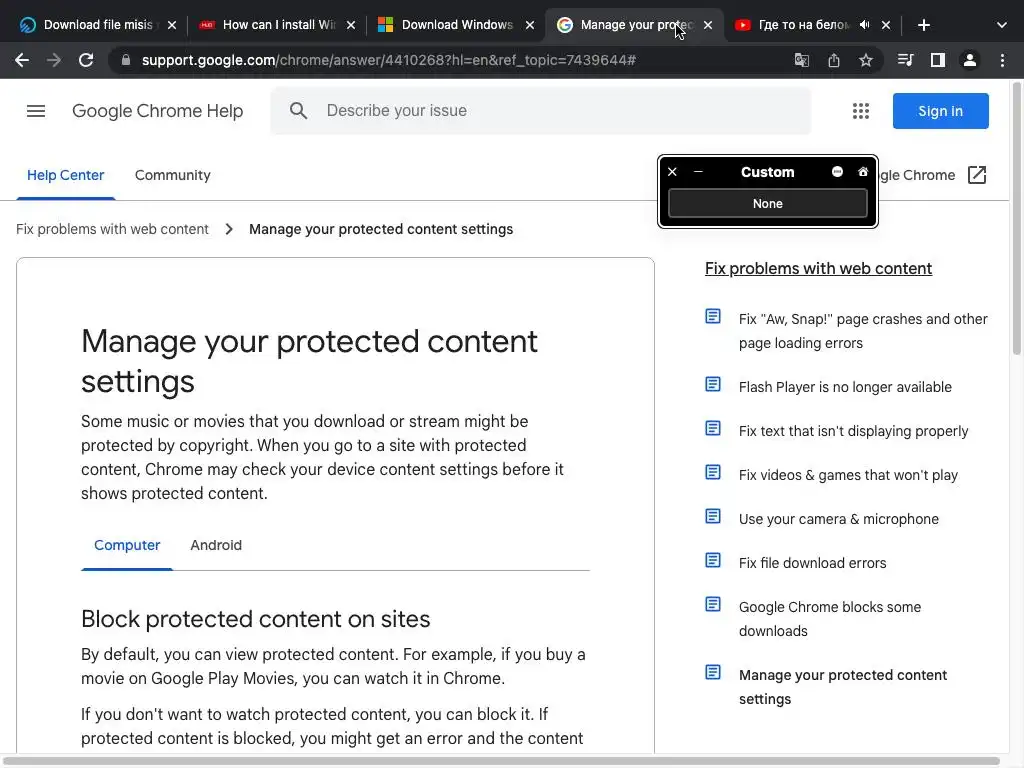Click the share page icon
The width and height of the screenshot is (1024, 768).
834,60
